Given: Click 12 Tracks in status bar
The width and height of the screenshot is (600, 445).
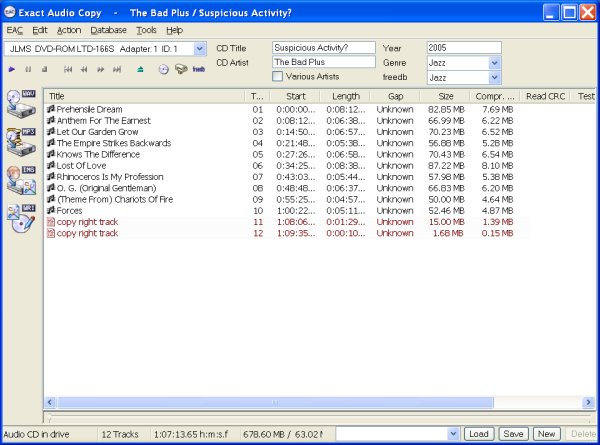Looking at the screenshot, I should pyautogui.click(x=120, y=434).
